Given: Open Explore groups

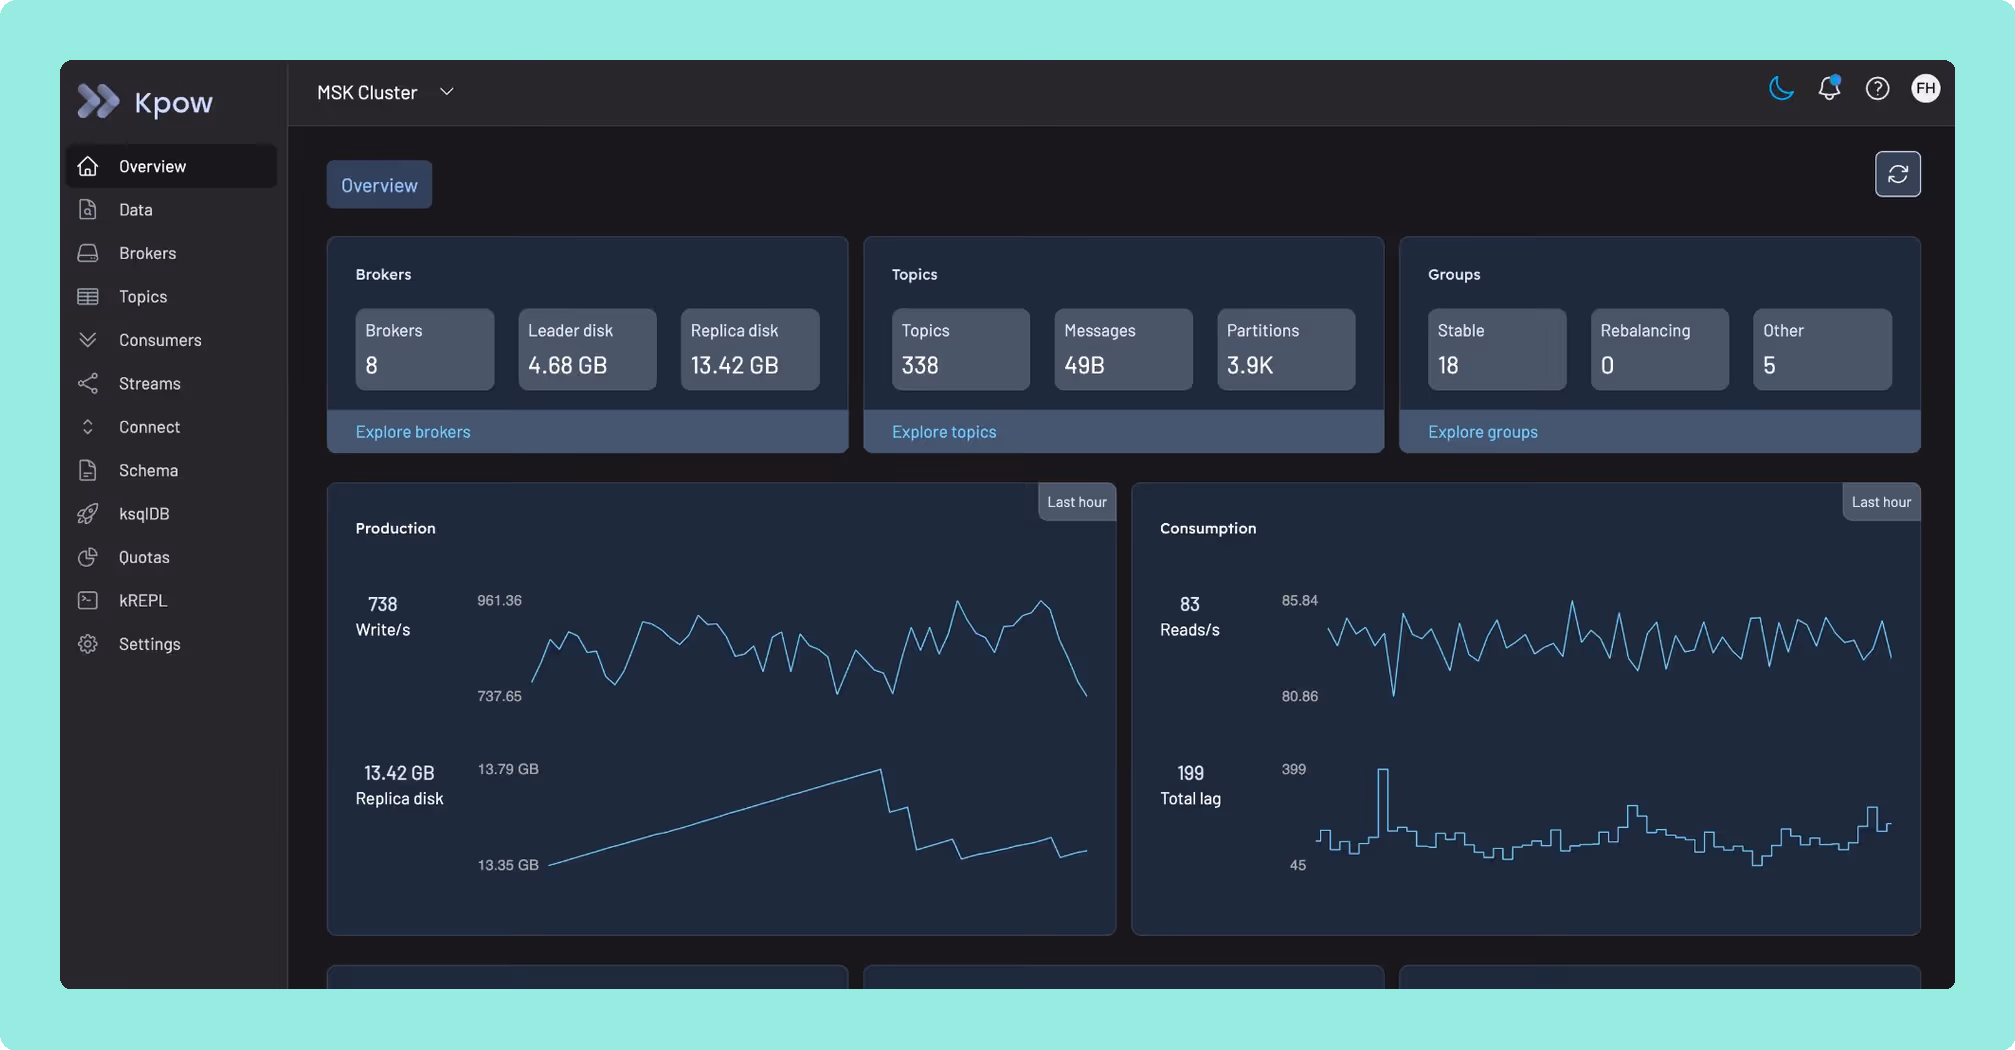Looking at the screenshot, I should 1483,431.
